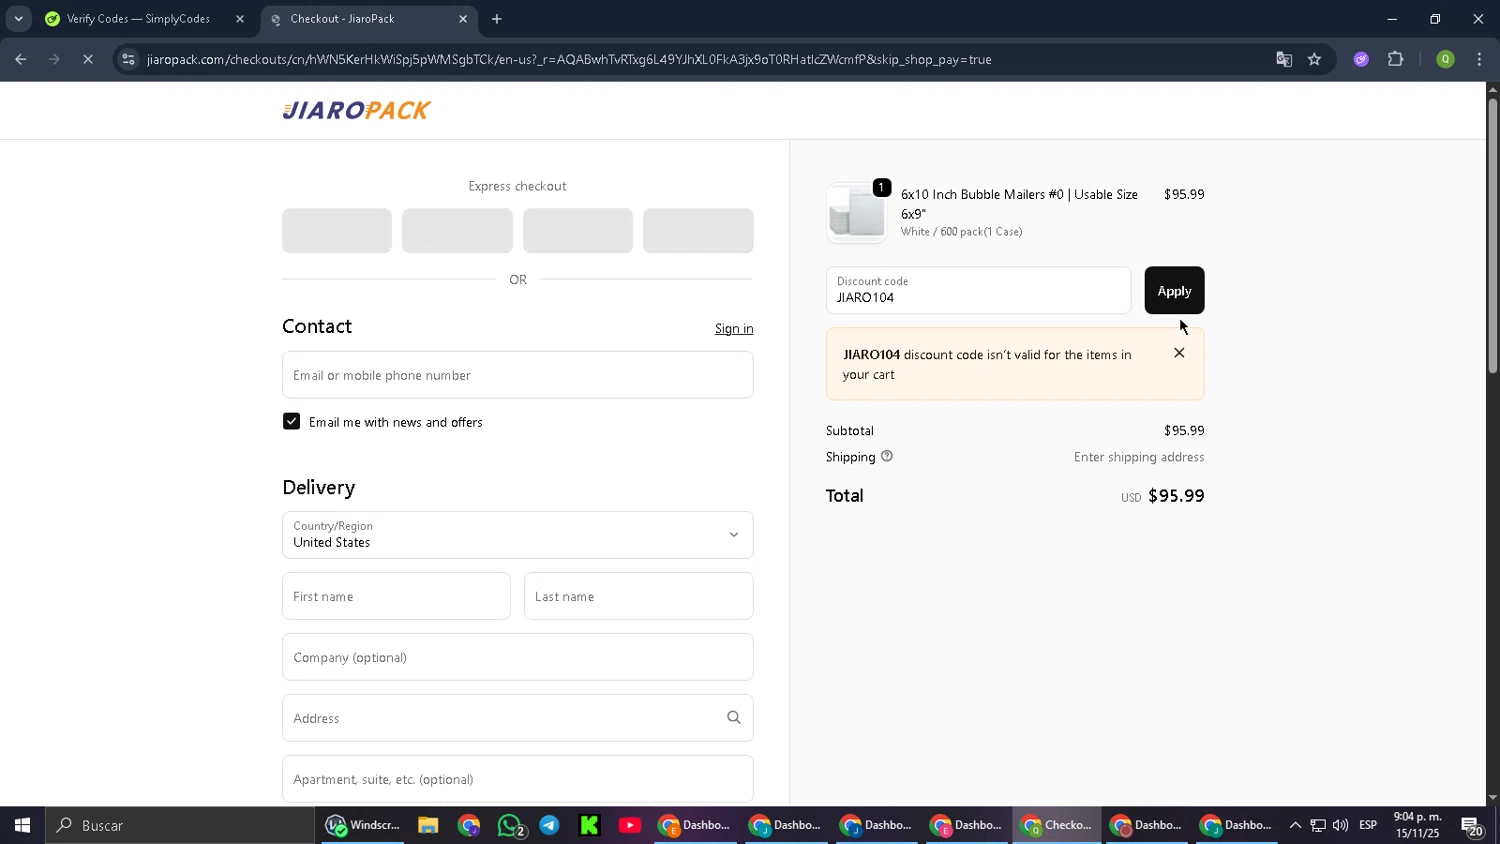Image resolution: width=1500 pixels, height=844 pixels.
Task: Click the Discount code input field
Action: (978, 291)
